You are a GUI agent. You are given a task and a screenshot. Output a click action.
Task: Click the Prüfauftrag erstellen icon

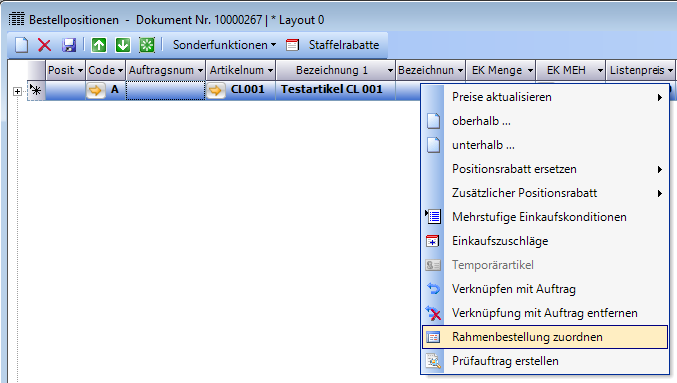click(433, 361)
